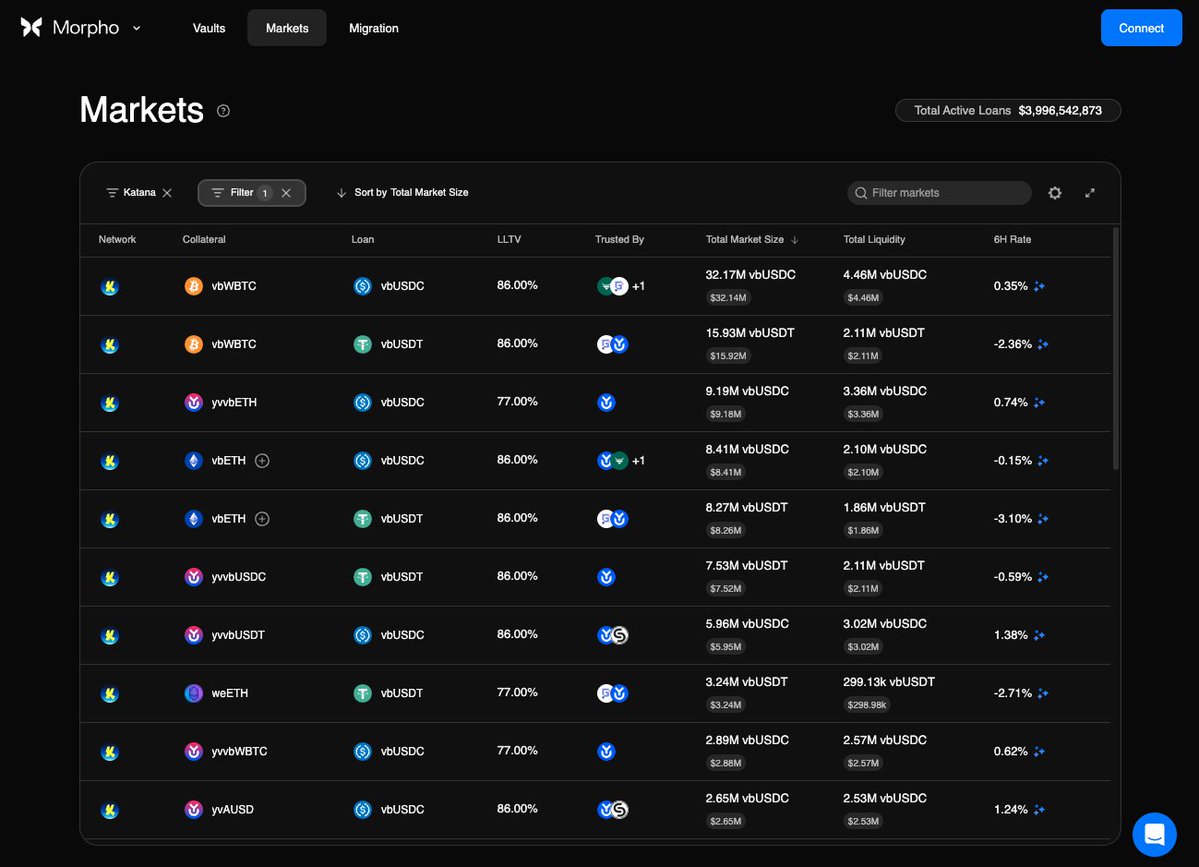Screen dimensions: 1199x867
Task: Click the Morpho butterfly logo
Action: 31,28
